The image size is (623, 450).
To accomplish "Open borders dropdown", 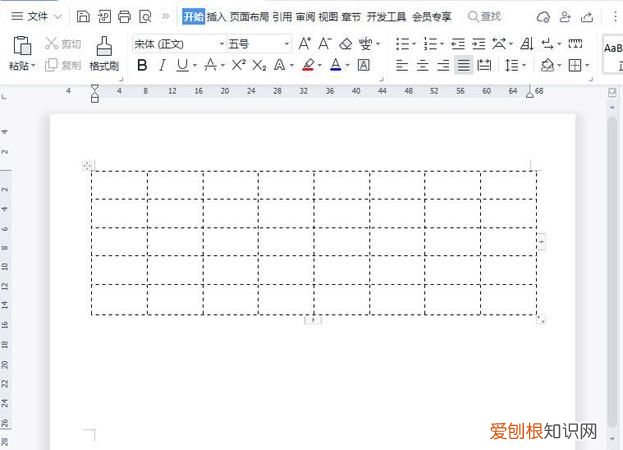I will point(587,65).
